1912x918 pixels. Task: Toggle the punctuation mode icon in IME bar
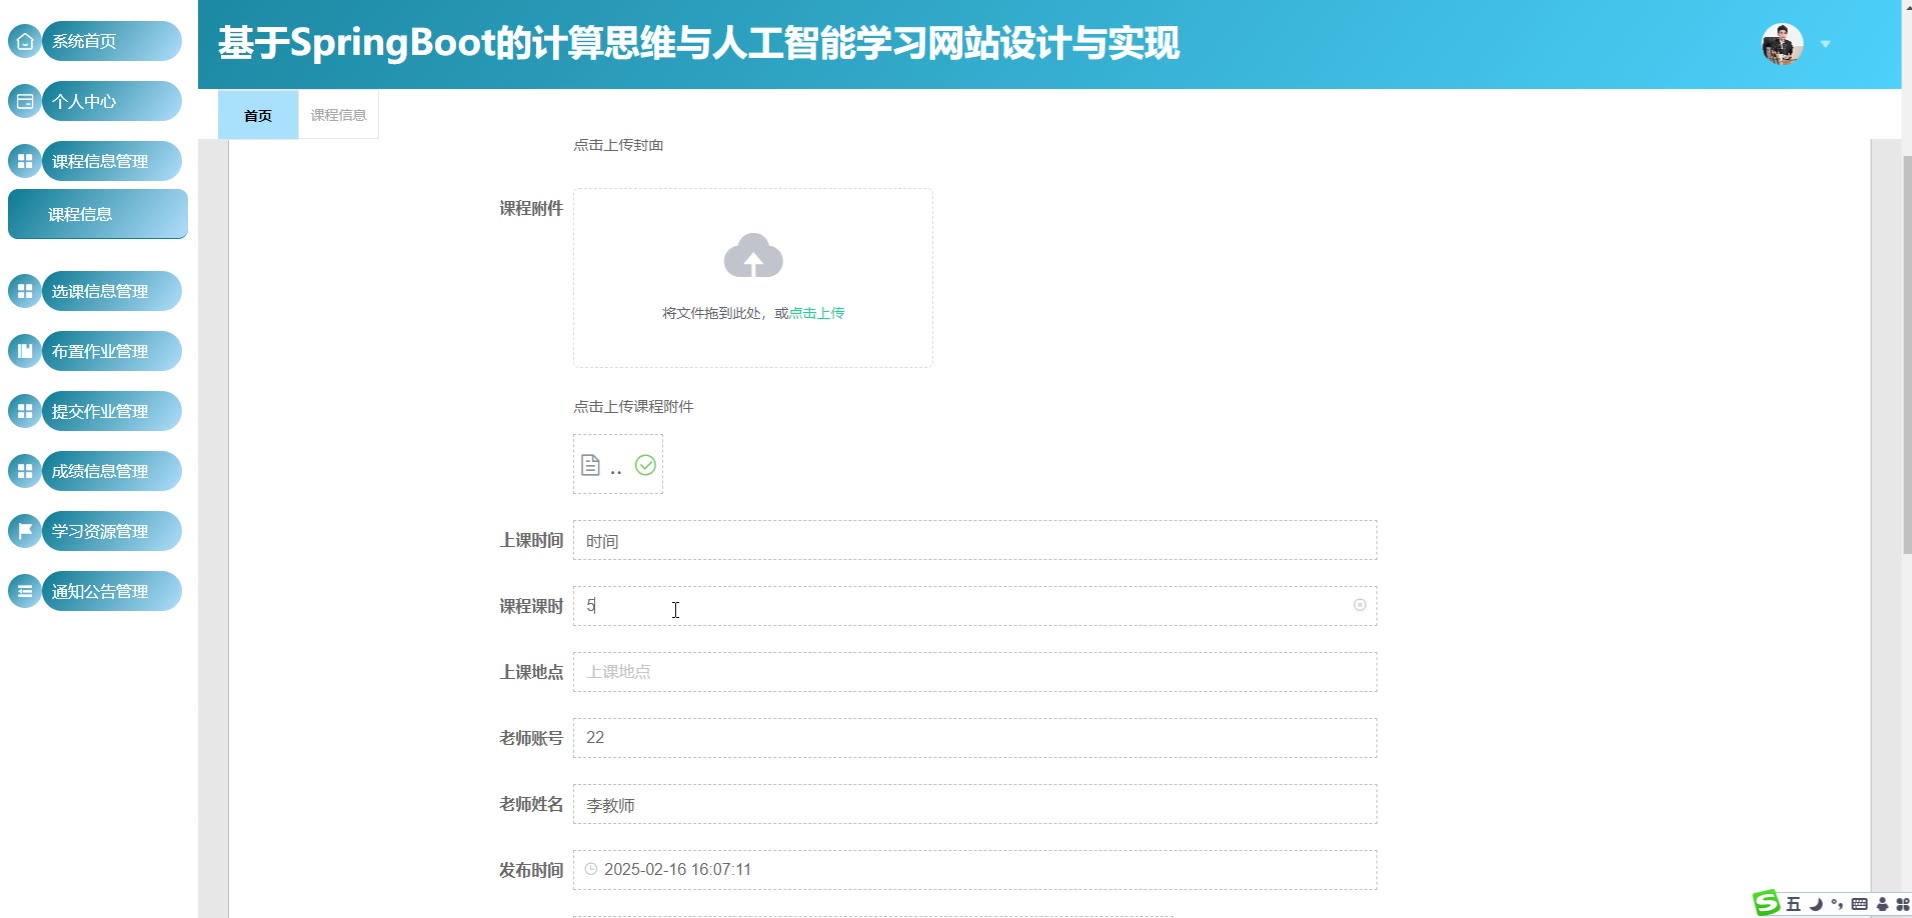[1837, 904]
